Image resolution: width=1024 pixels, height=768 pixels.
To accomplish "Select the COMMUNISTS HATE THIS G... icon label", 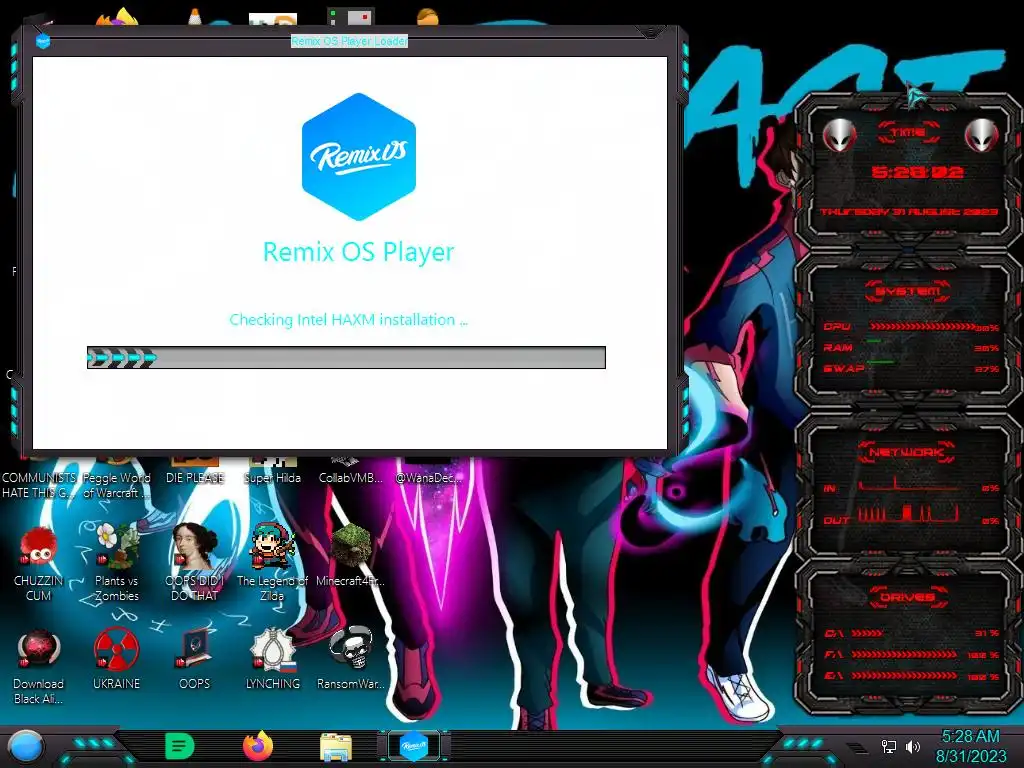I will [39, 485].
